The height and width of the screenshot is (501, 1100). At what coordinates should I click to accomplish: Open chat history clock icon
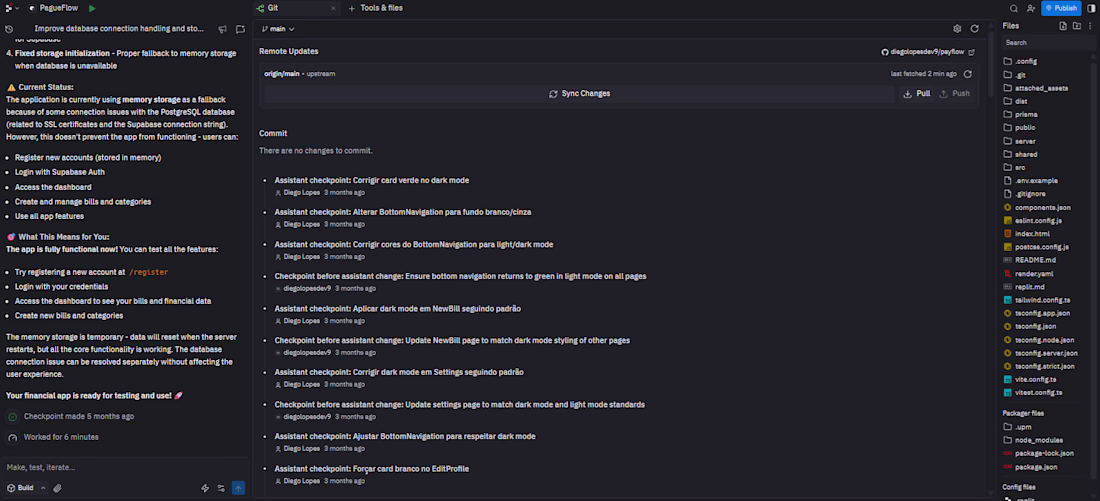[x=9, y=29]
